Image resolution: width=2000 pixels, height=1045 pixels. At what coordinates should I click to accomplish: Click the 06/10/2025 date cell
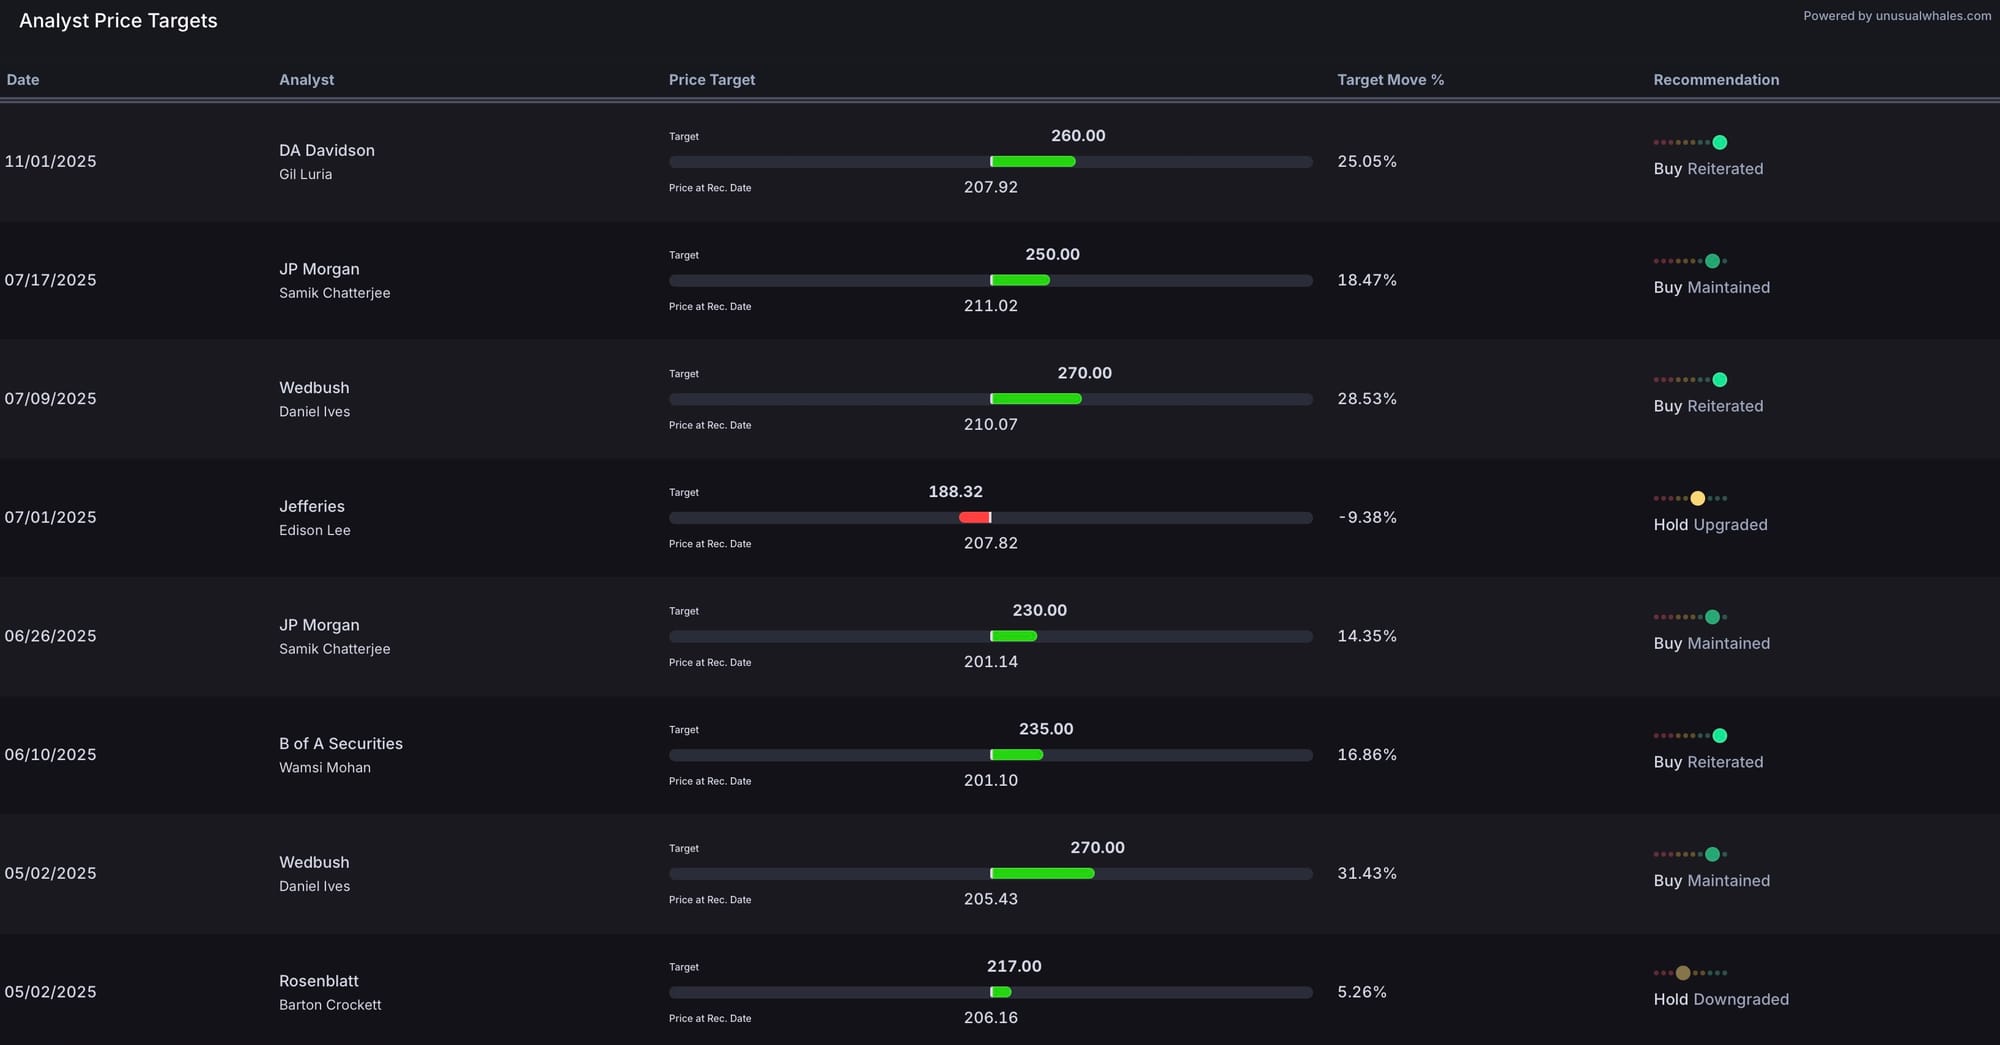[51, 755]
